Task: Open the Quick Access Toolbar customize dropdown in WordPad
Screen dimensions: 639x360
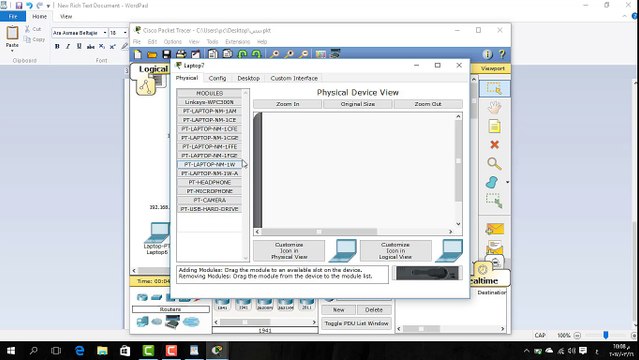Action: click(x=48, y=6)
